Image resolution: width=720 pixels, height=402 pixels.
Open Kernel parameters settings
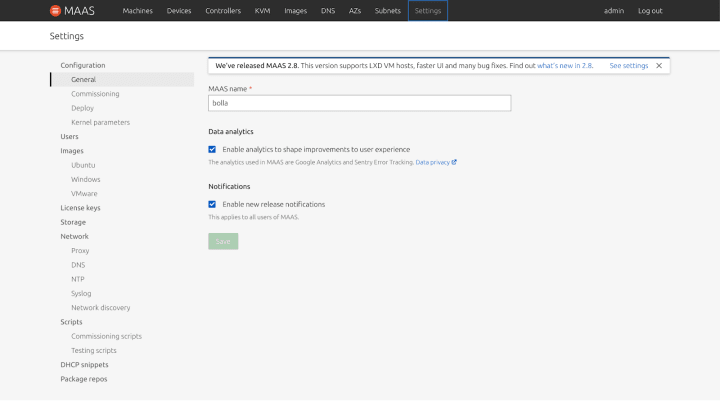pyautogui.click(x=101, y=122)
